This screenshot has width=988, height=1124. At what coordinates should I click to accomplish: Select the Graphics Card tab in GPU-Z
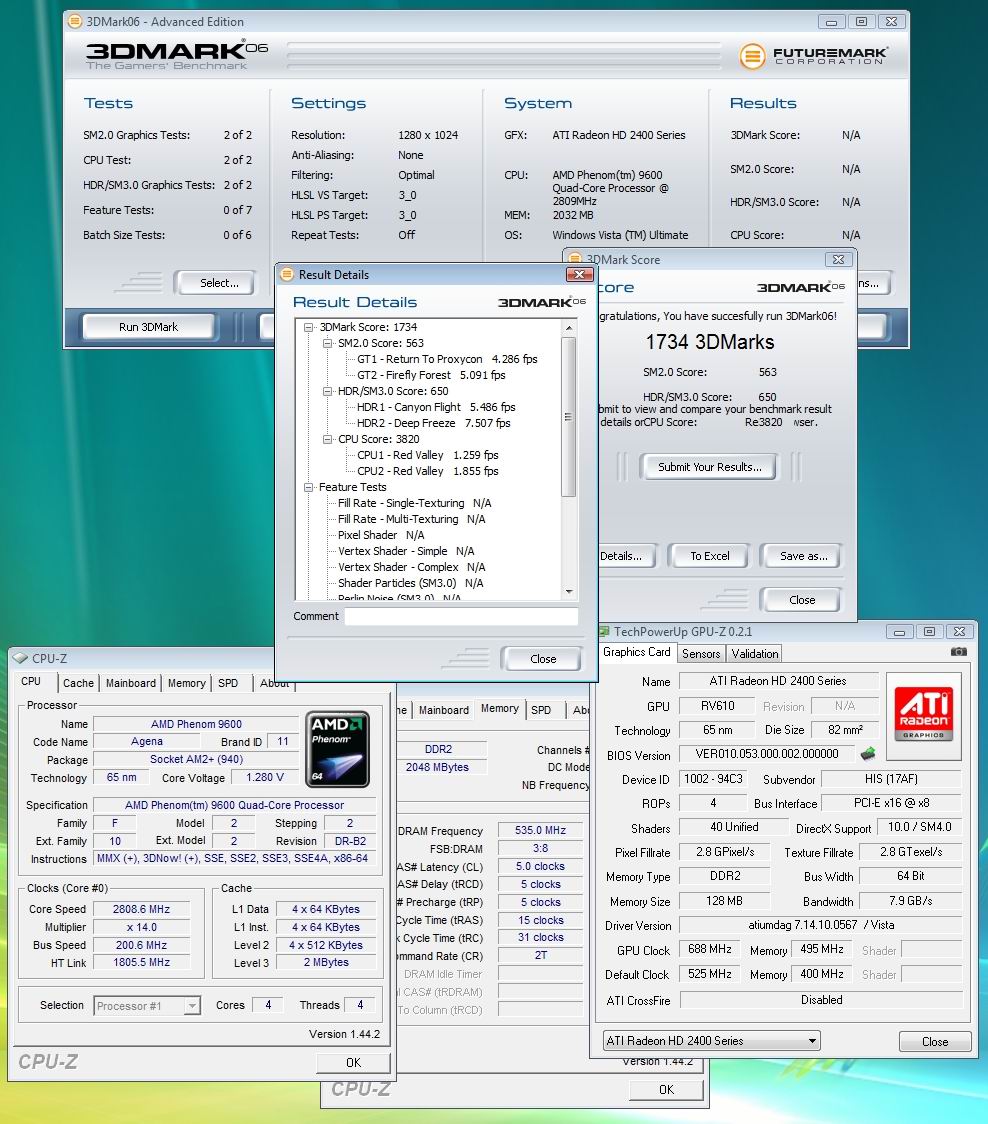coord(636,652)
